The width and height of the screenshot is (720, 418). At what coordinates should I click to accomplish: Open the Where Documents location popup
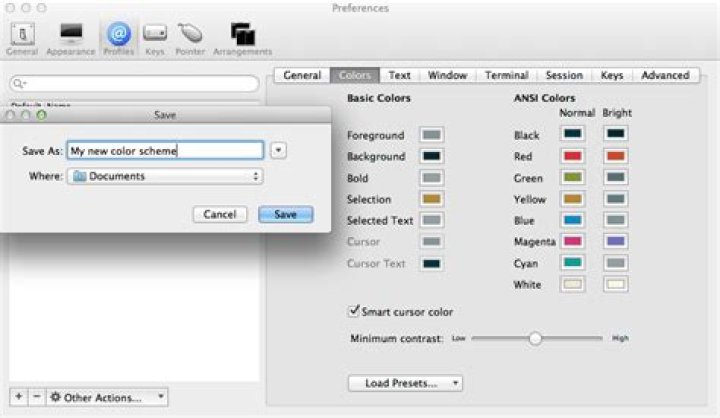point(165,176)
